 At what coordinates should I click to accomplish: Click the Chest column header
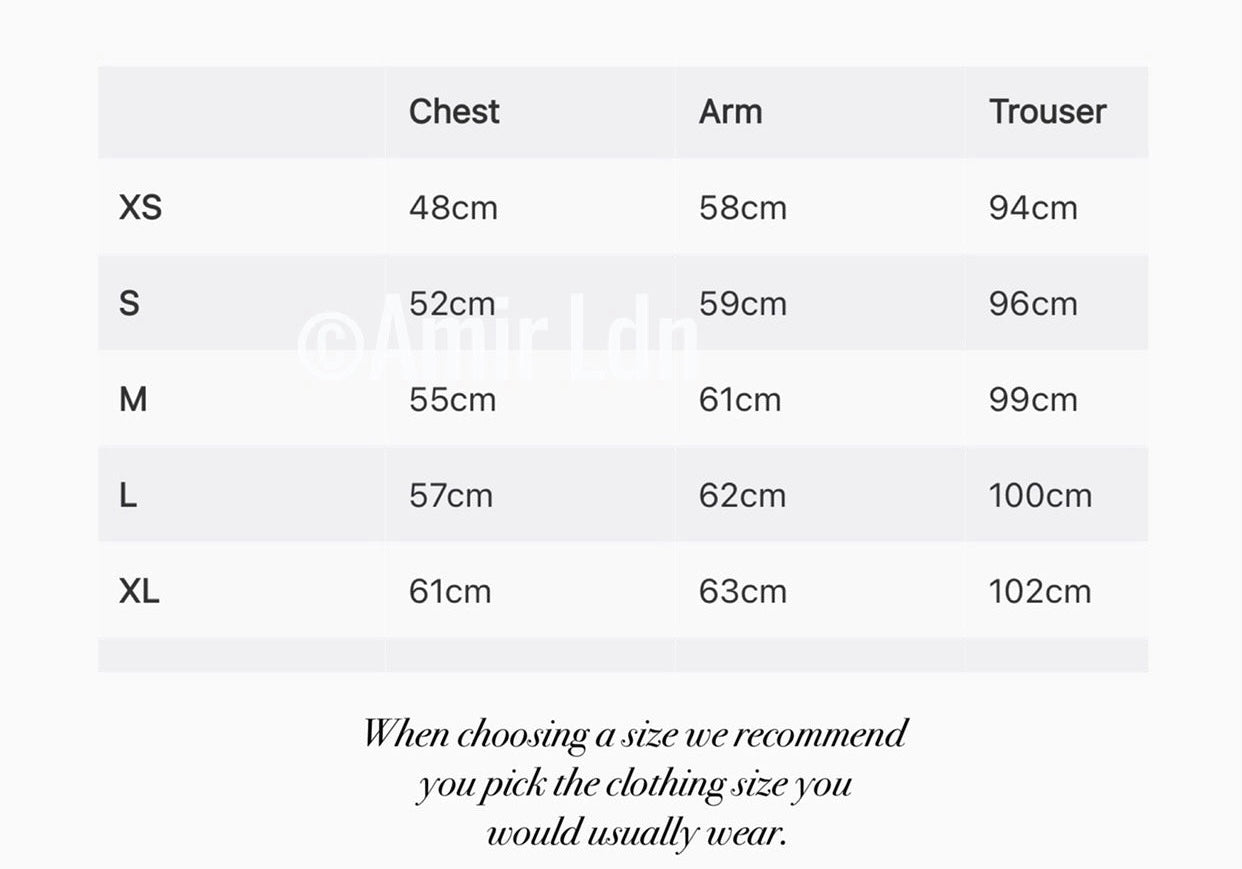click(x=454, y=111)
